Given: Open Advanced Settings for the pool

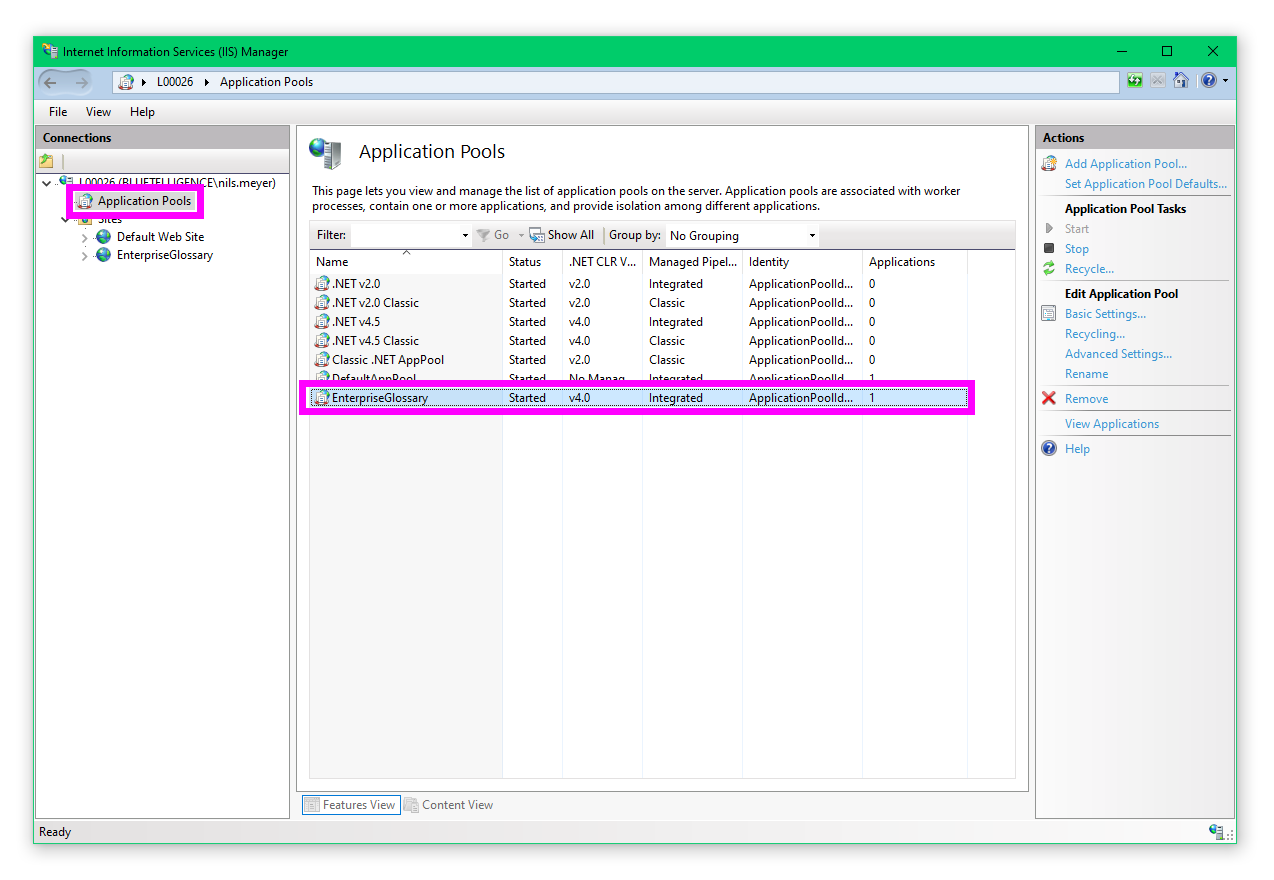Looking at the screenshot, I should pyautogui.click(x=1118, y=354).
